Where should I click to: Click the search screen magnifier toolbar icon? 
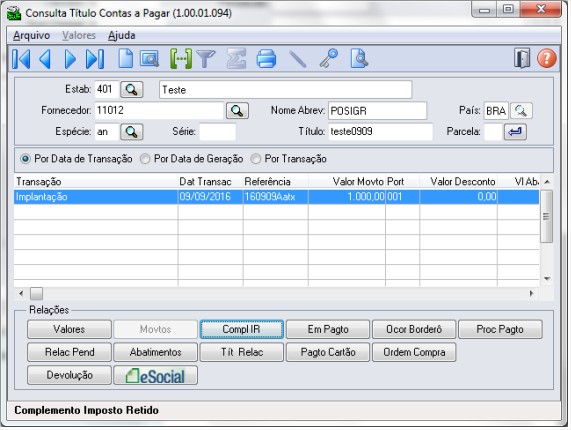pos(150,59)
